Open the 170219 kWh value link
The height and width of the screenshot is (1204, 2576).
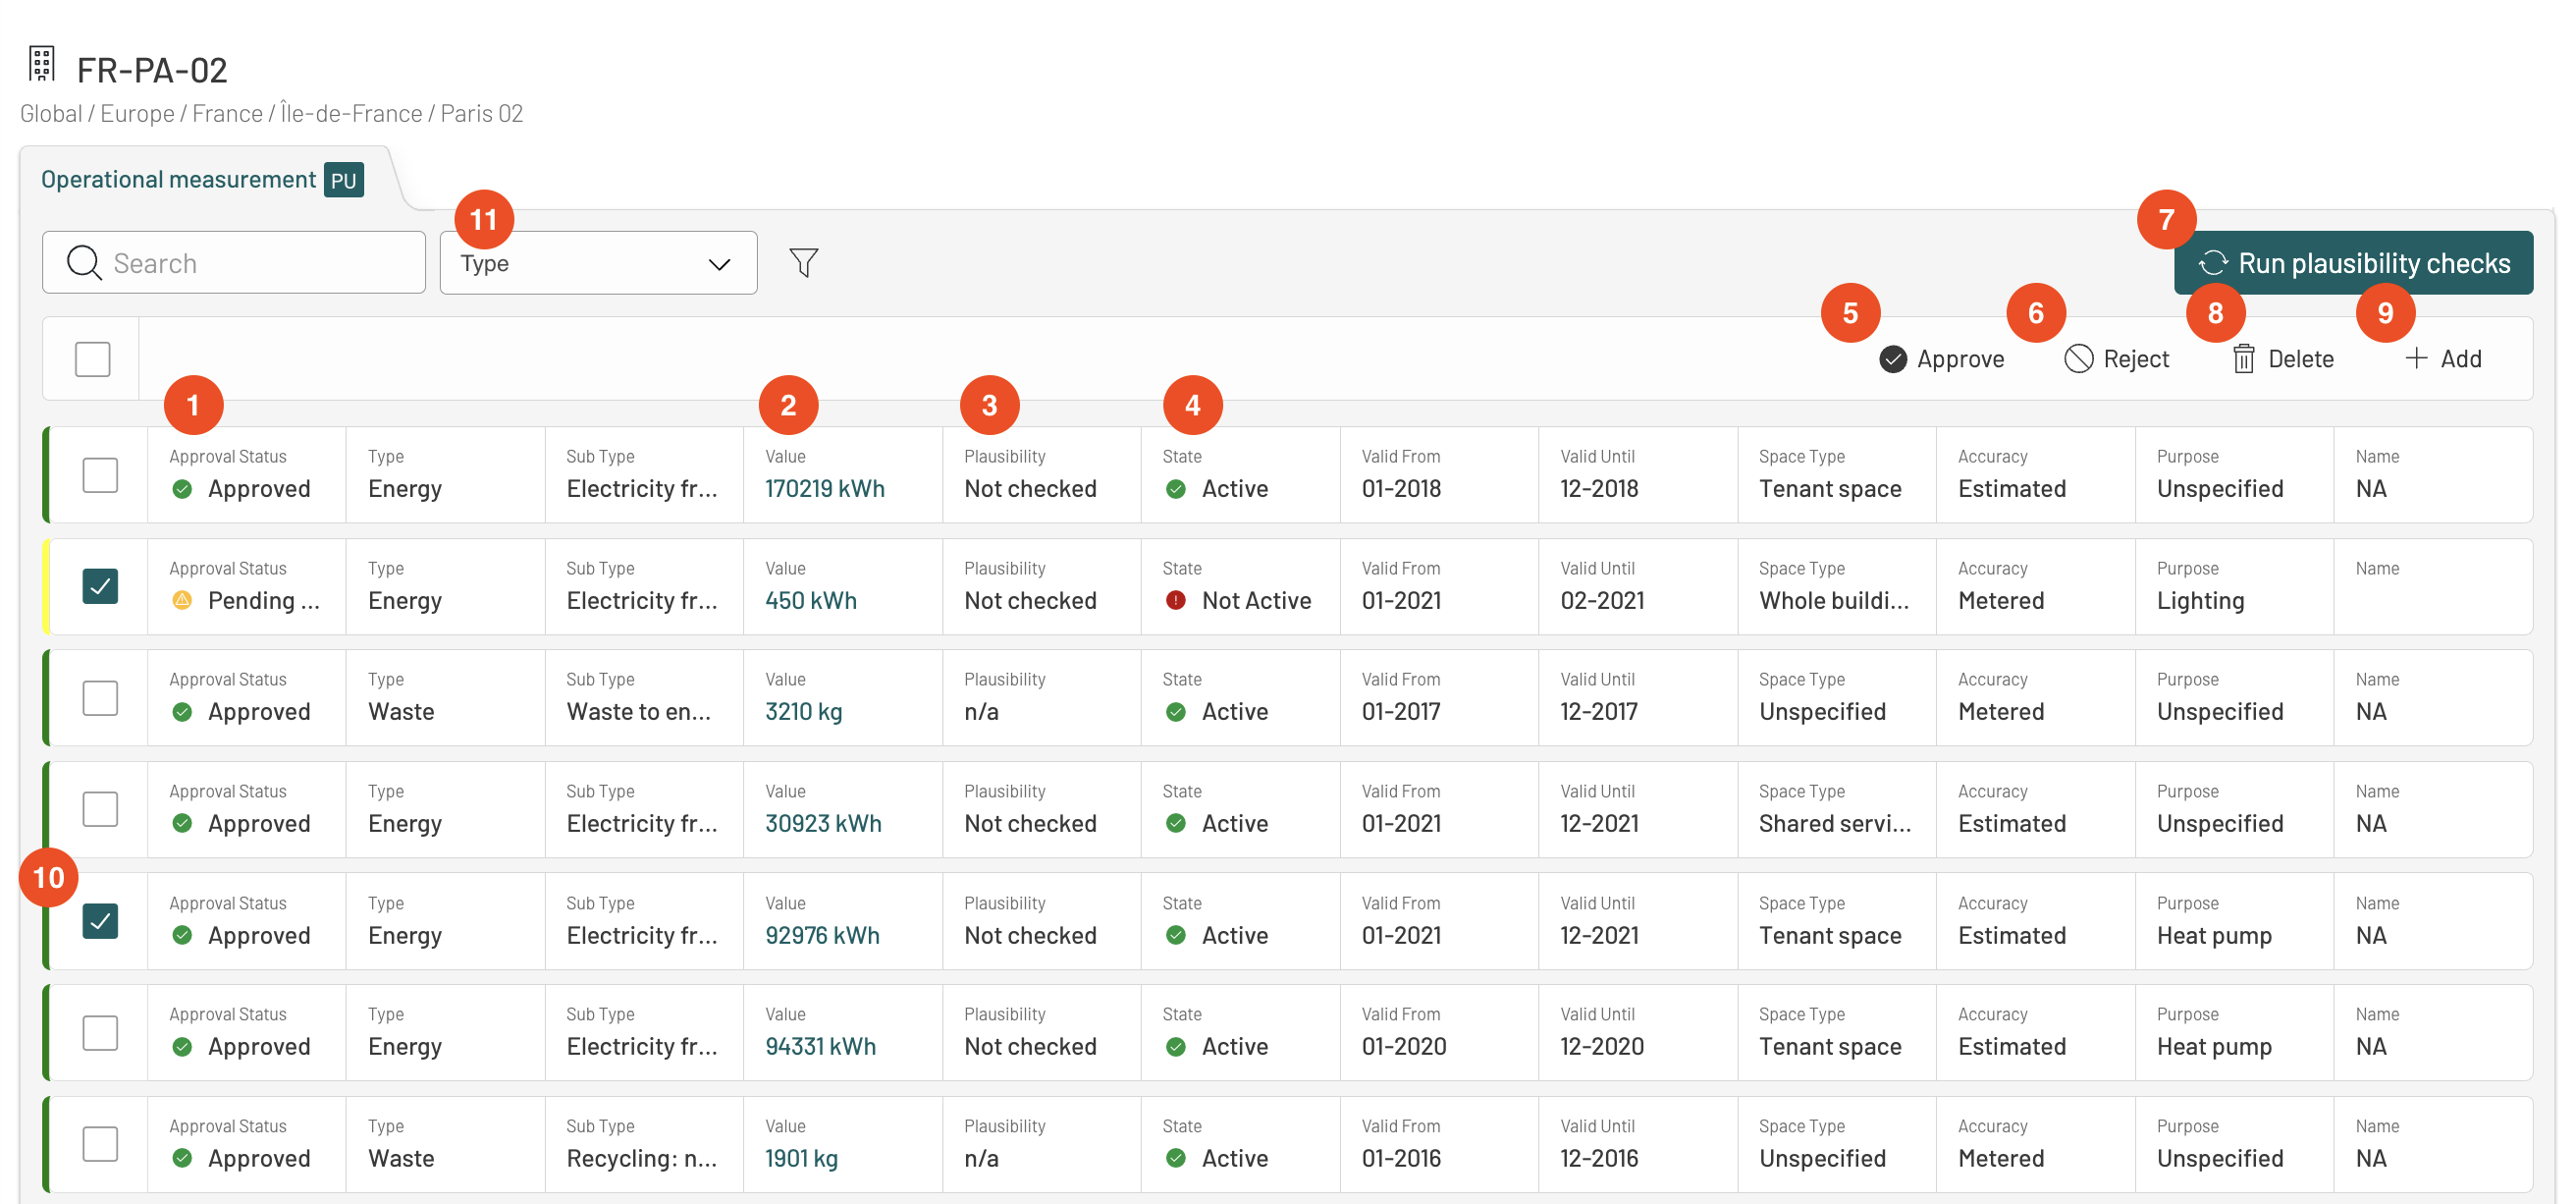click(825, 489)
